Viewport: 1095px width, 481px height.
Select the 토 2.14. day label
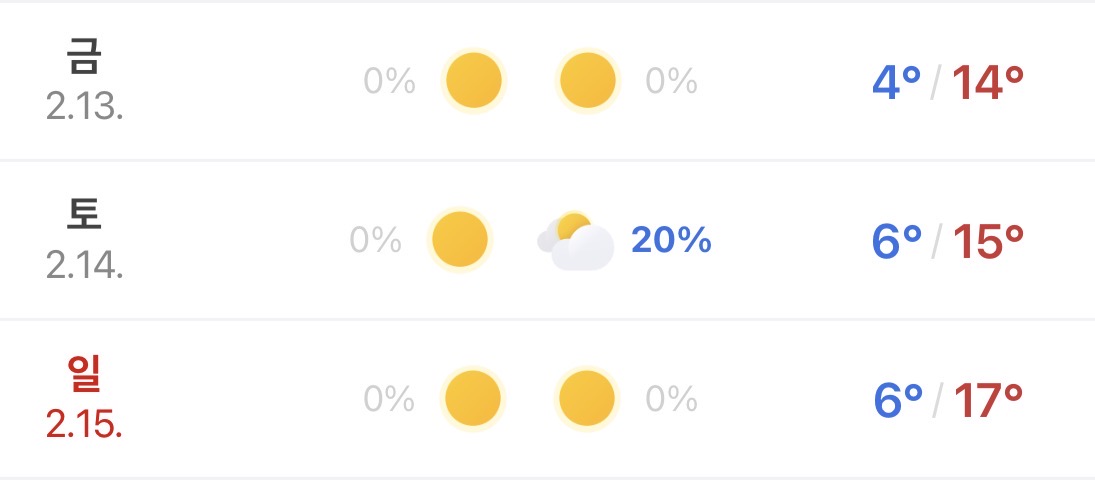tap(84, 240)
